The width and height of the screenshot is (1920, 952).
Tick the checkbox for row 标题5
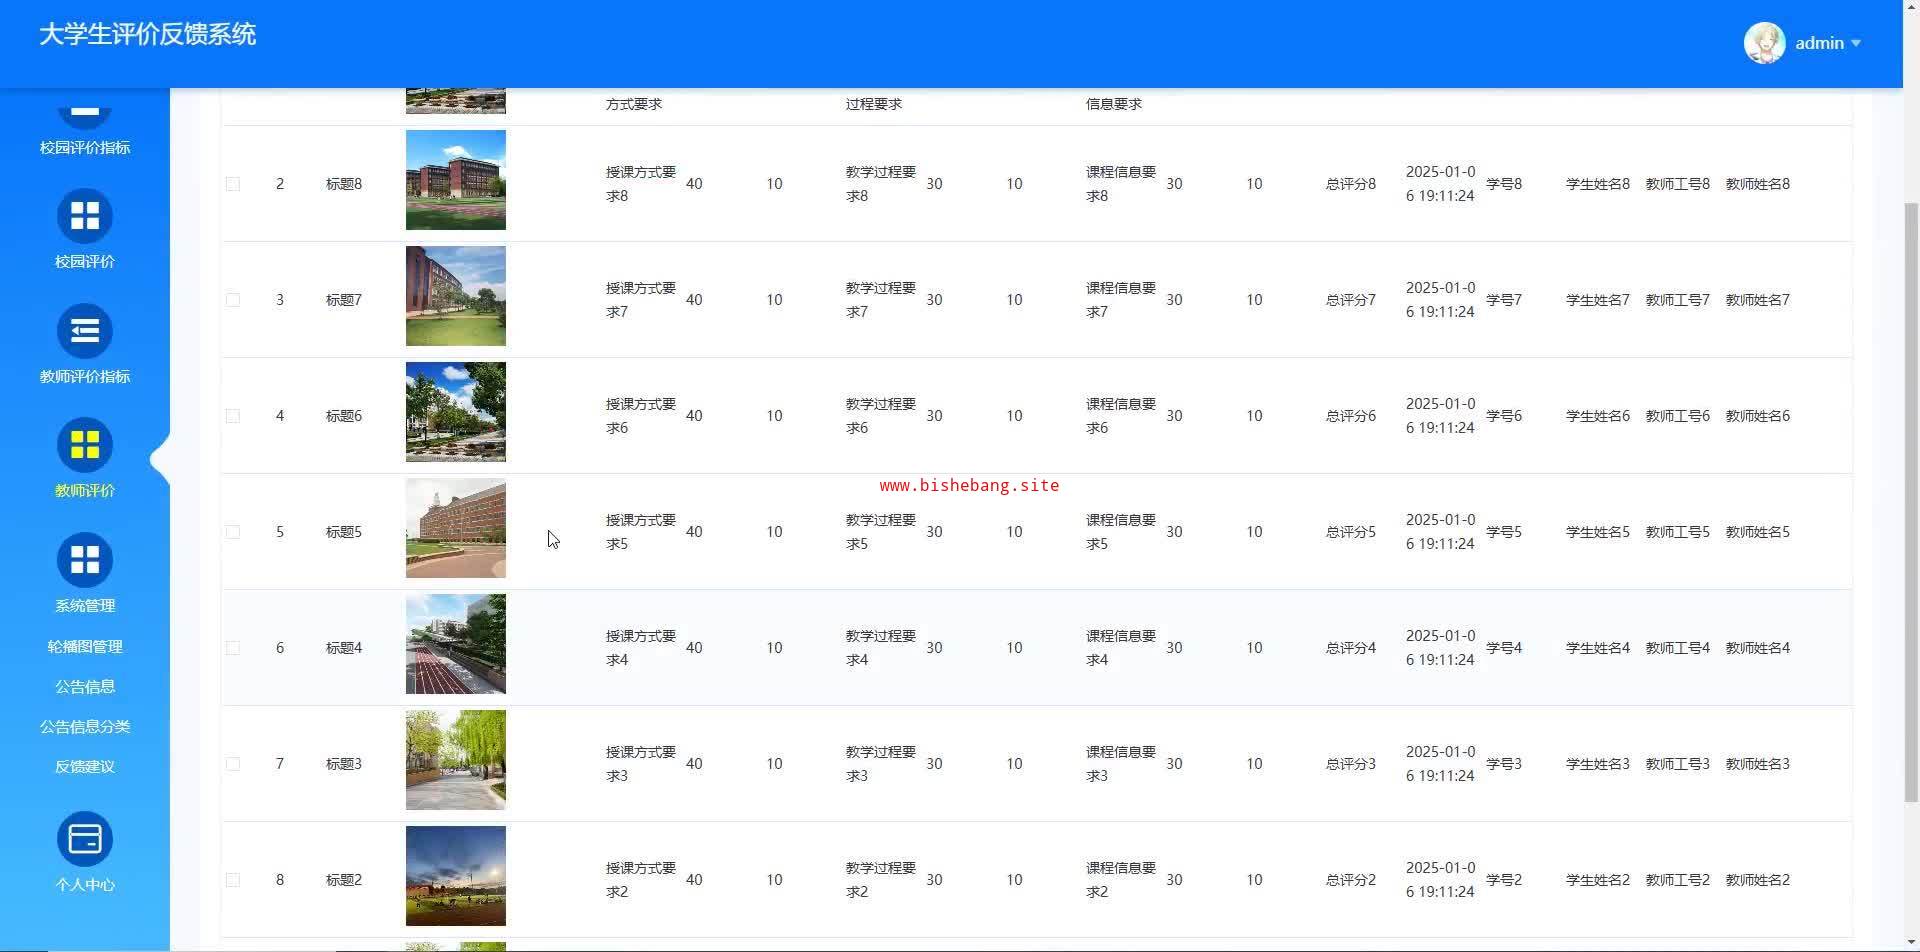click(x=233, y=532)
